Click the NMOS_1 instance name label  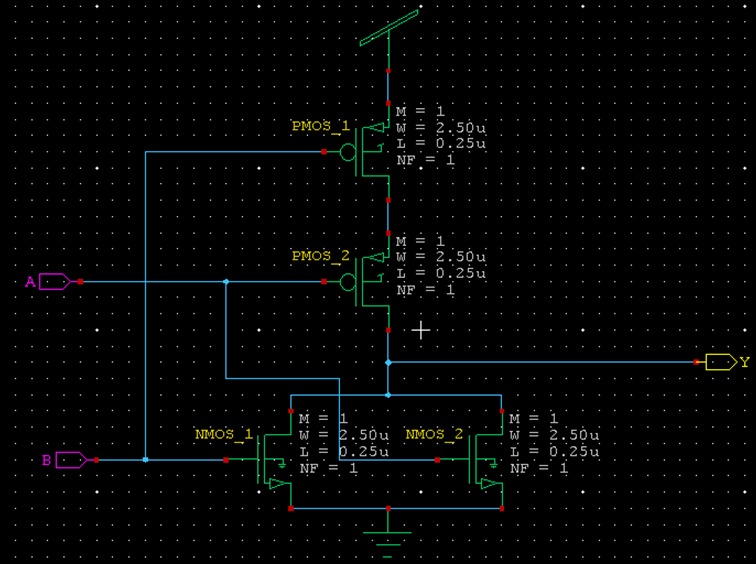click(x=224, y=434)
